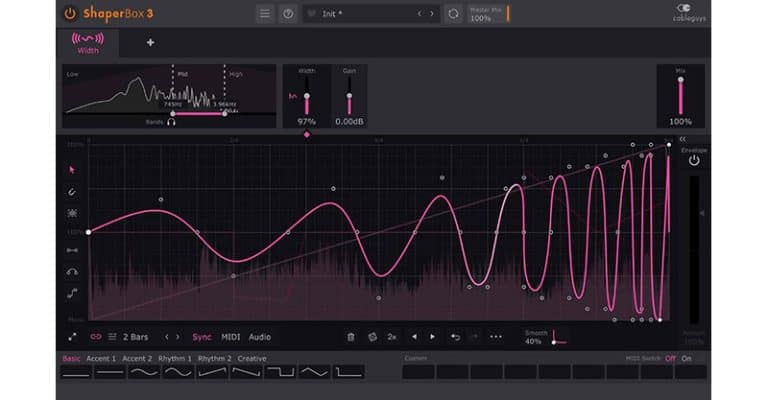This screenshot has width=768, height=400.
Task: Favorite the Init preset with heart icon
Action: click(x=311, y=14)
